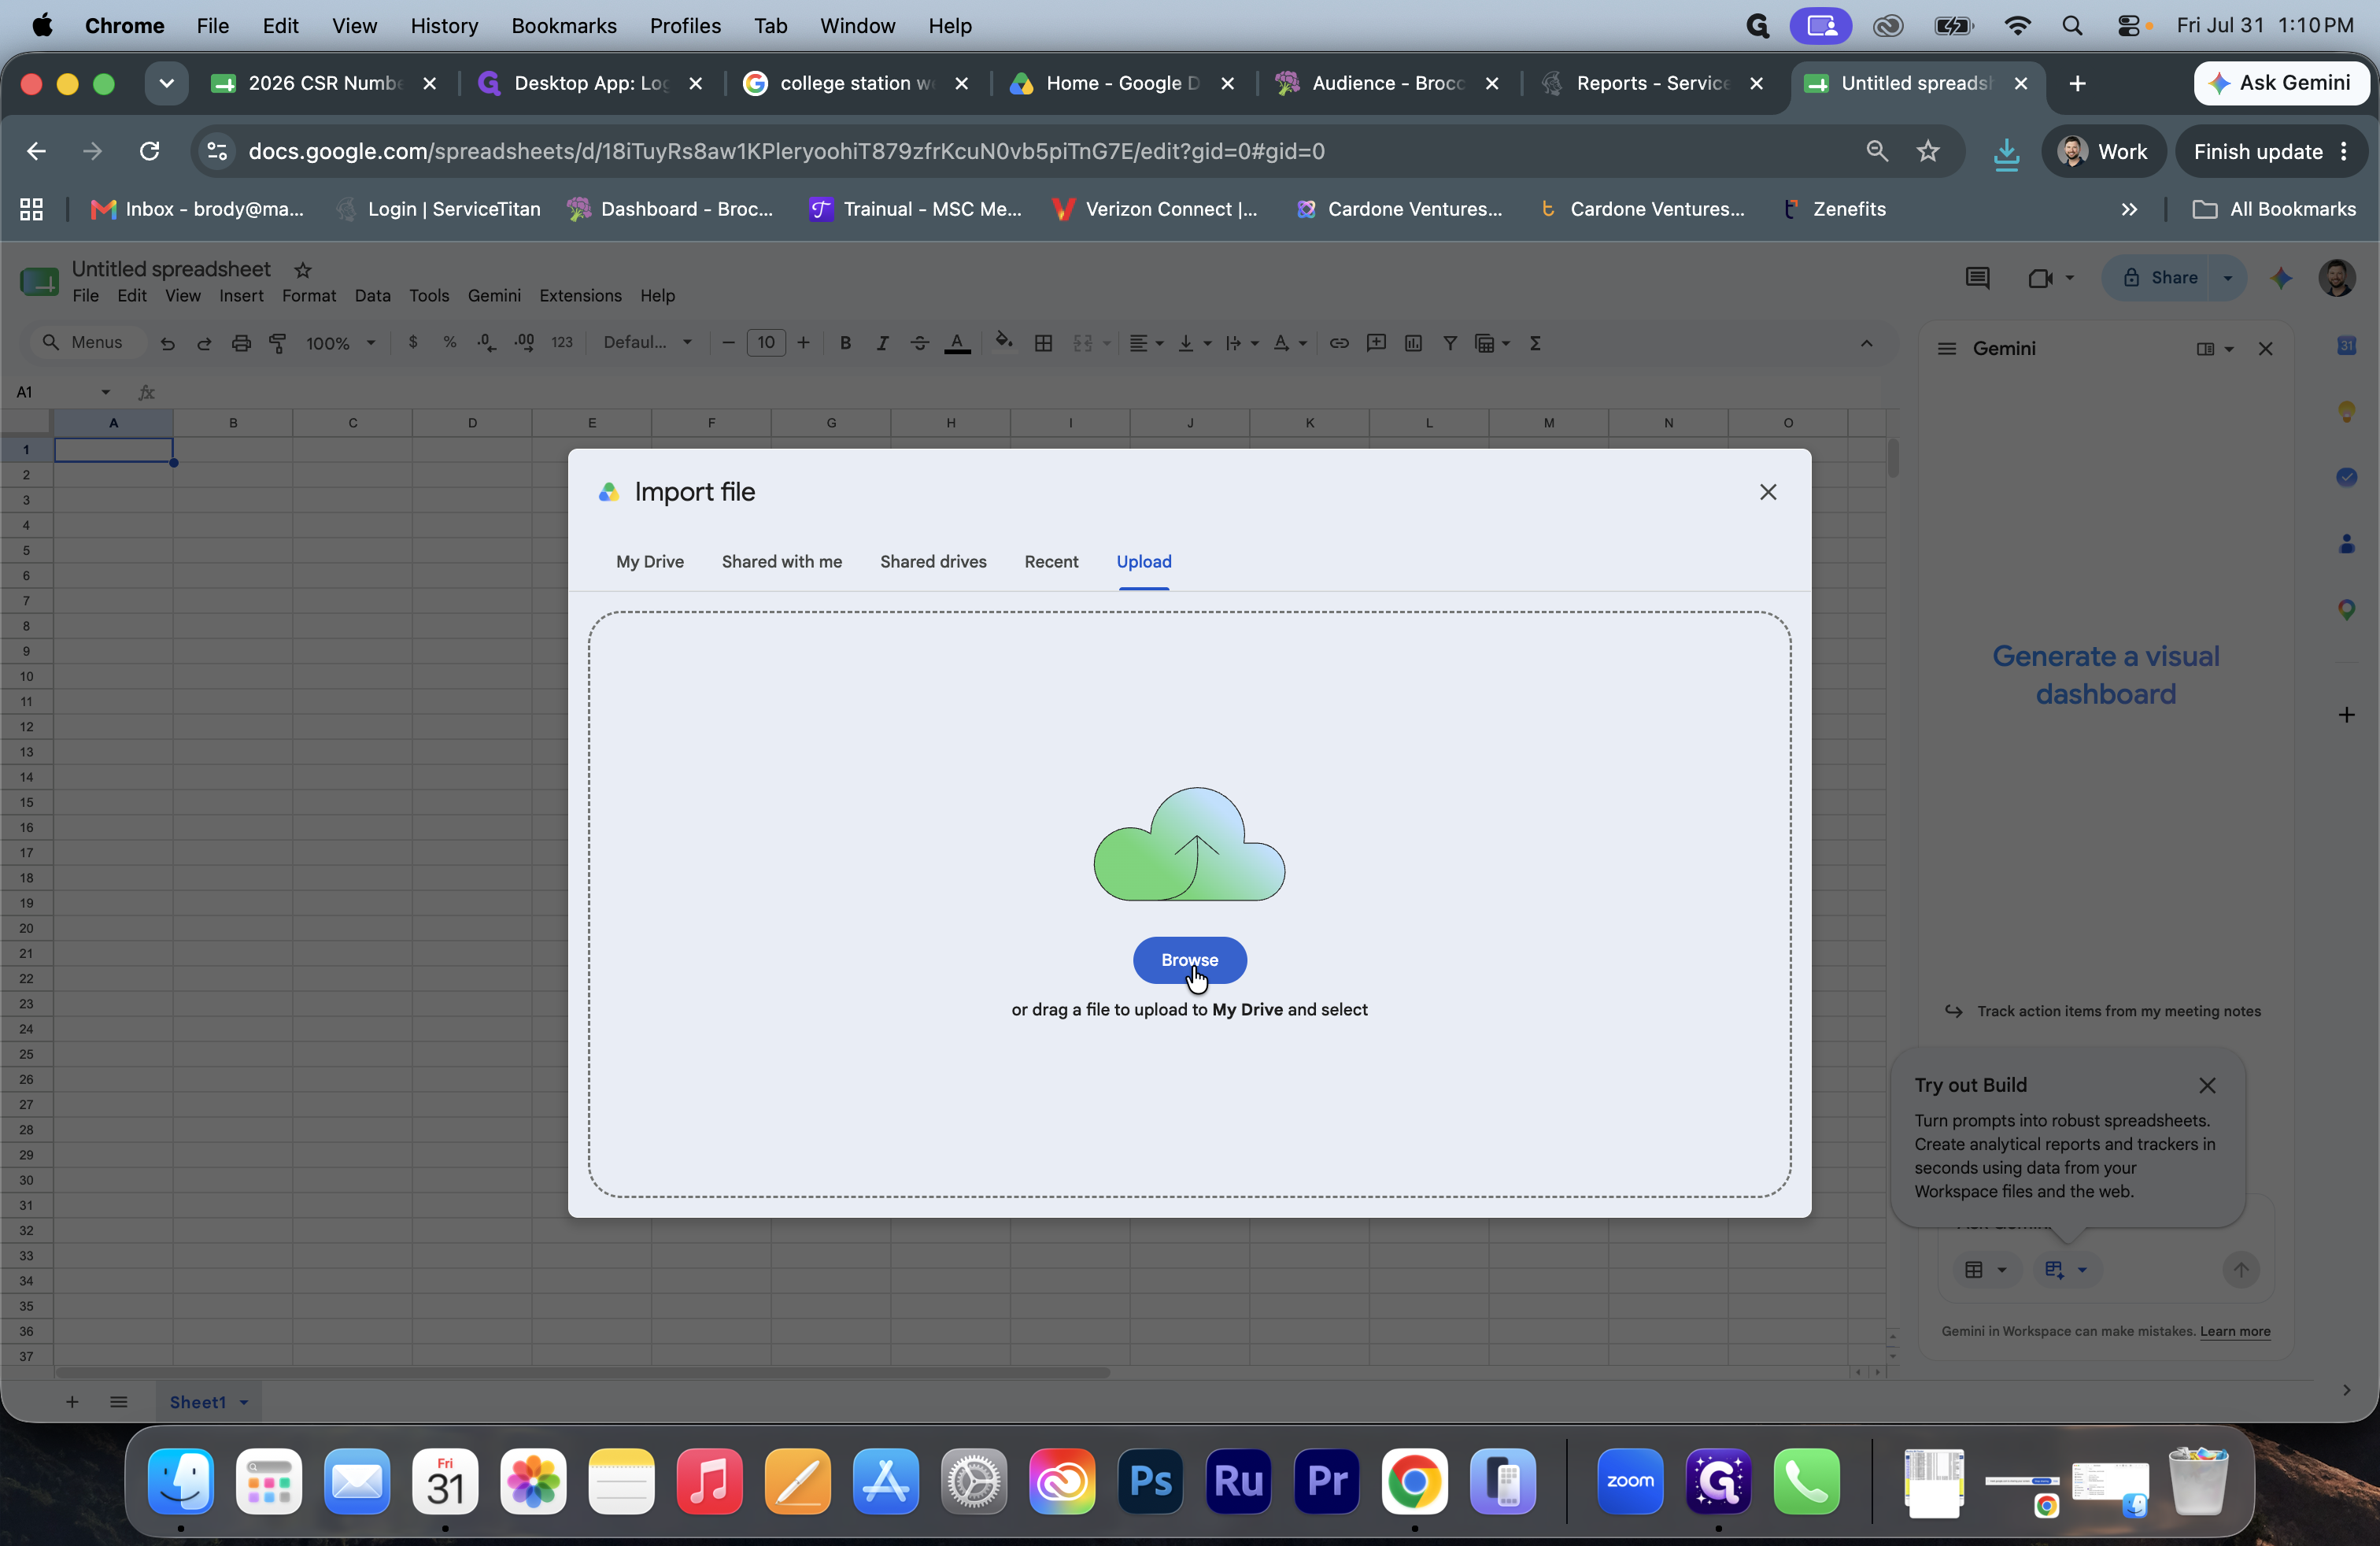Format as percent

click(x=450, y=343)
